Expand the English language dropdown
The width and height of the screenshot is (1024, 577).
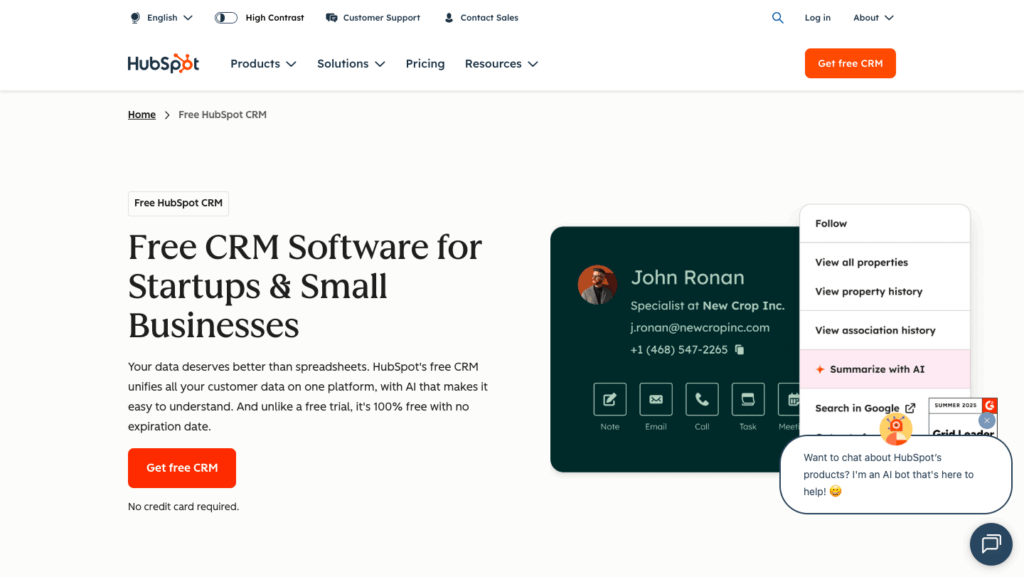pos(162,18)
